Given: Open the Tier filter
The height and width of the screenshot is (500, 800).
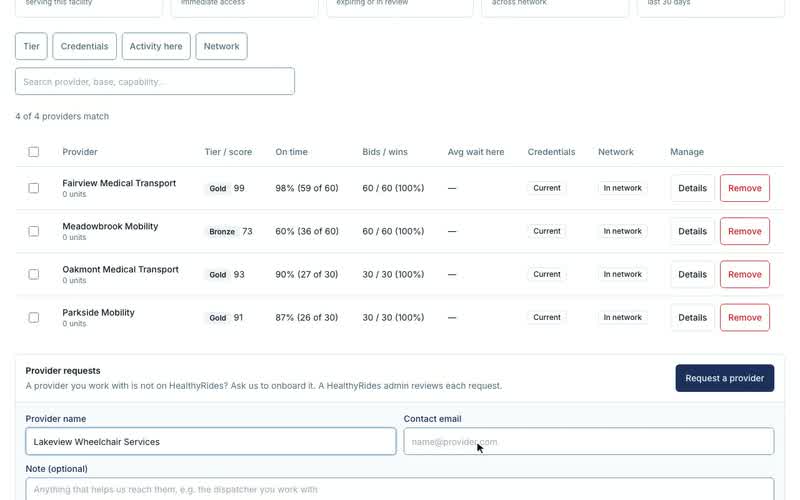Looking at the screenshot, I should [x=31, y=46].
